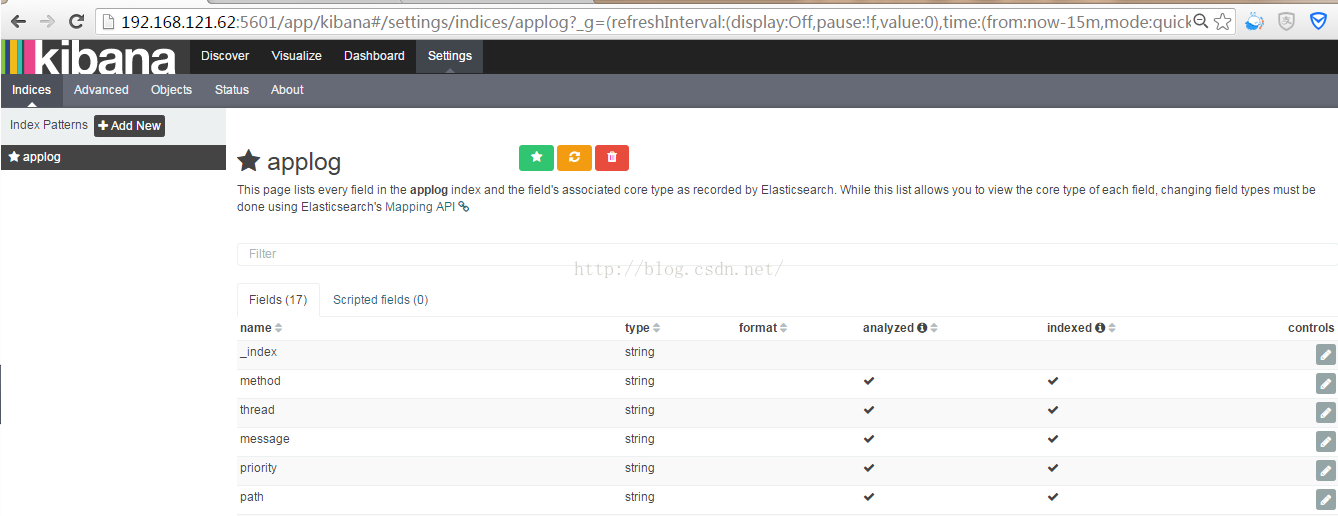Edit the path field with the pencil icon

point(1325,499)
